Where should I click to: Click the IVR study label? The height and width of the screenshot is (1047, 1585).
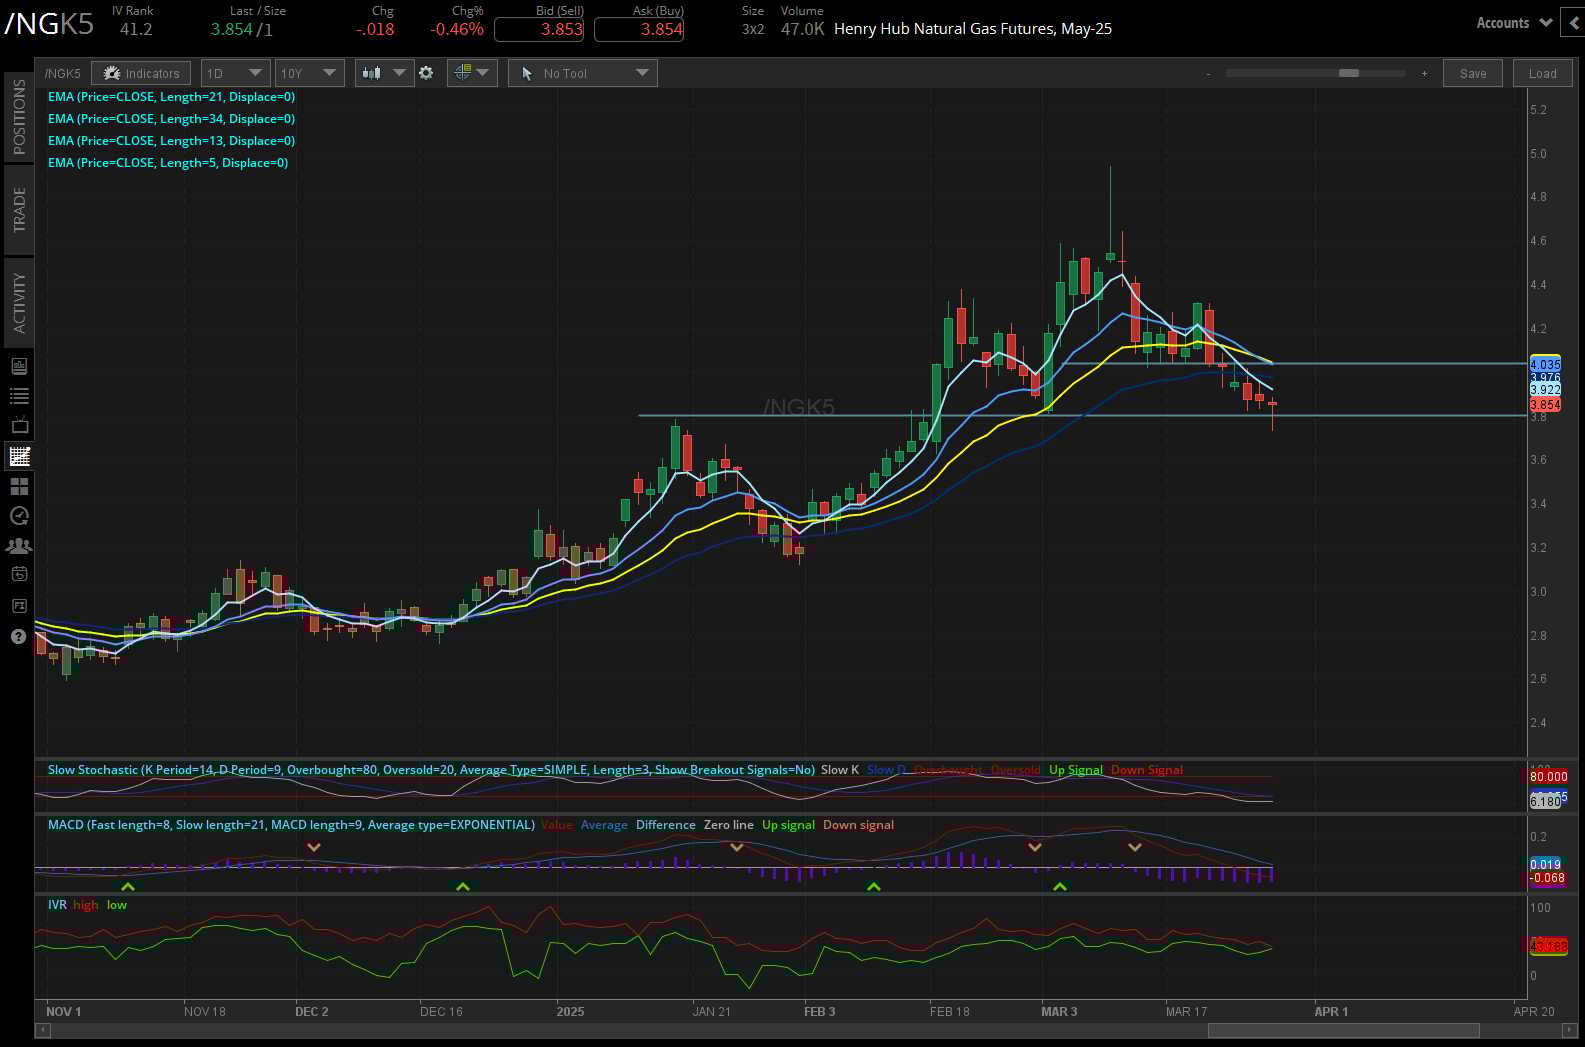57,905
